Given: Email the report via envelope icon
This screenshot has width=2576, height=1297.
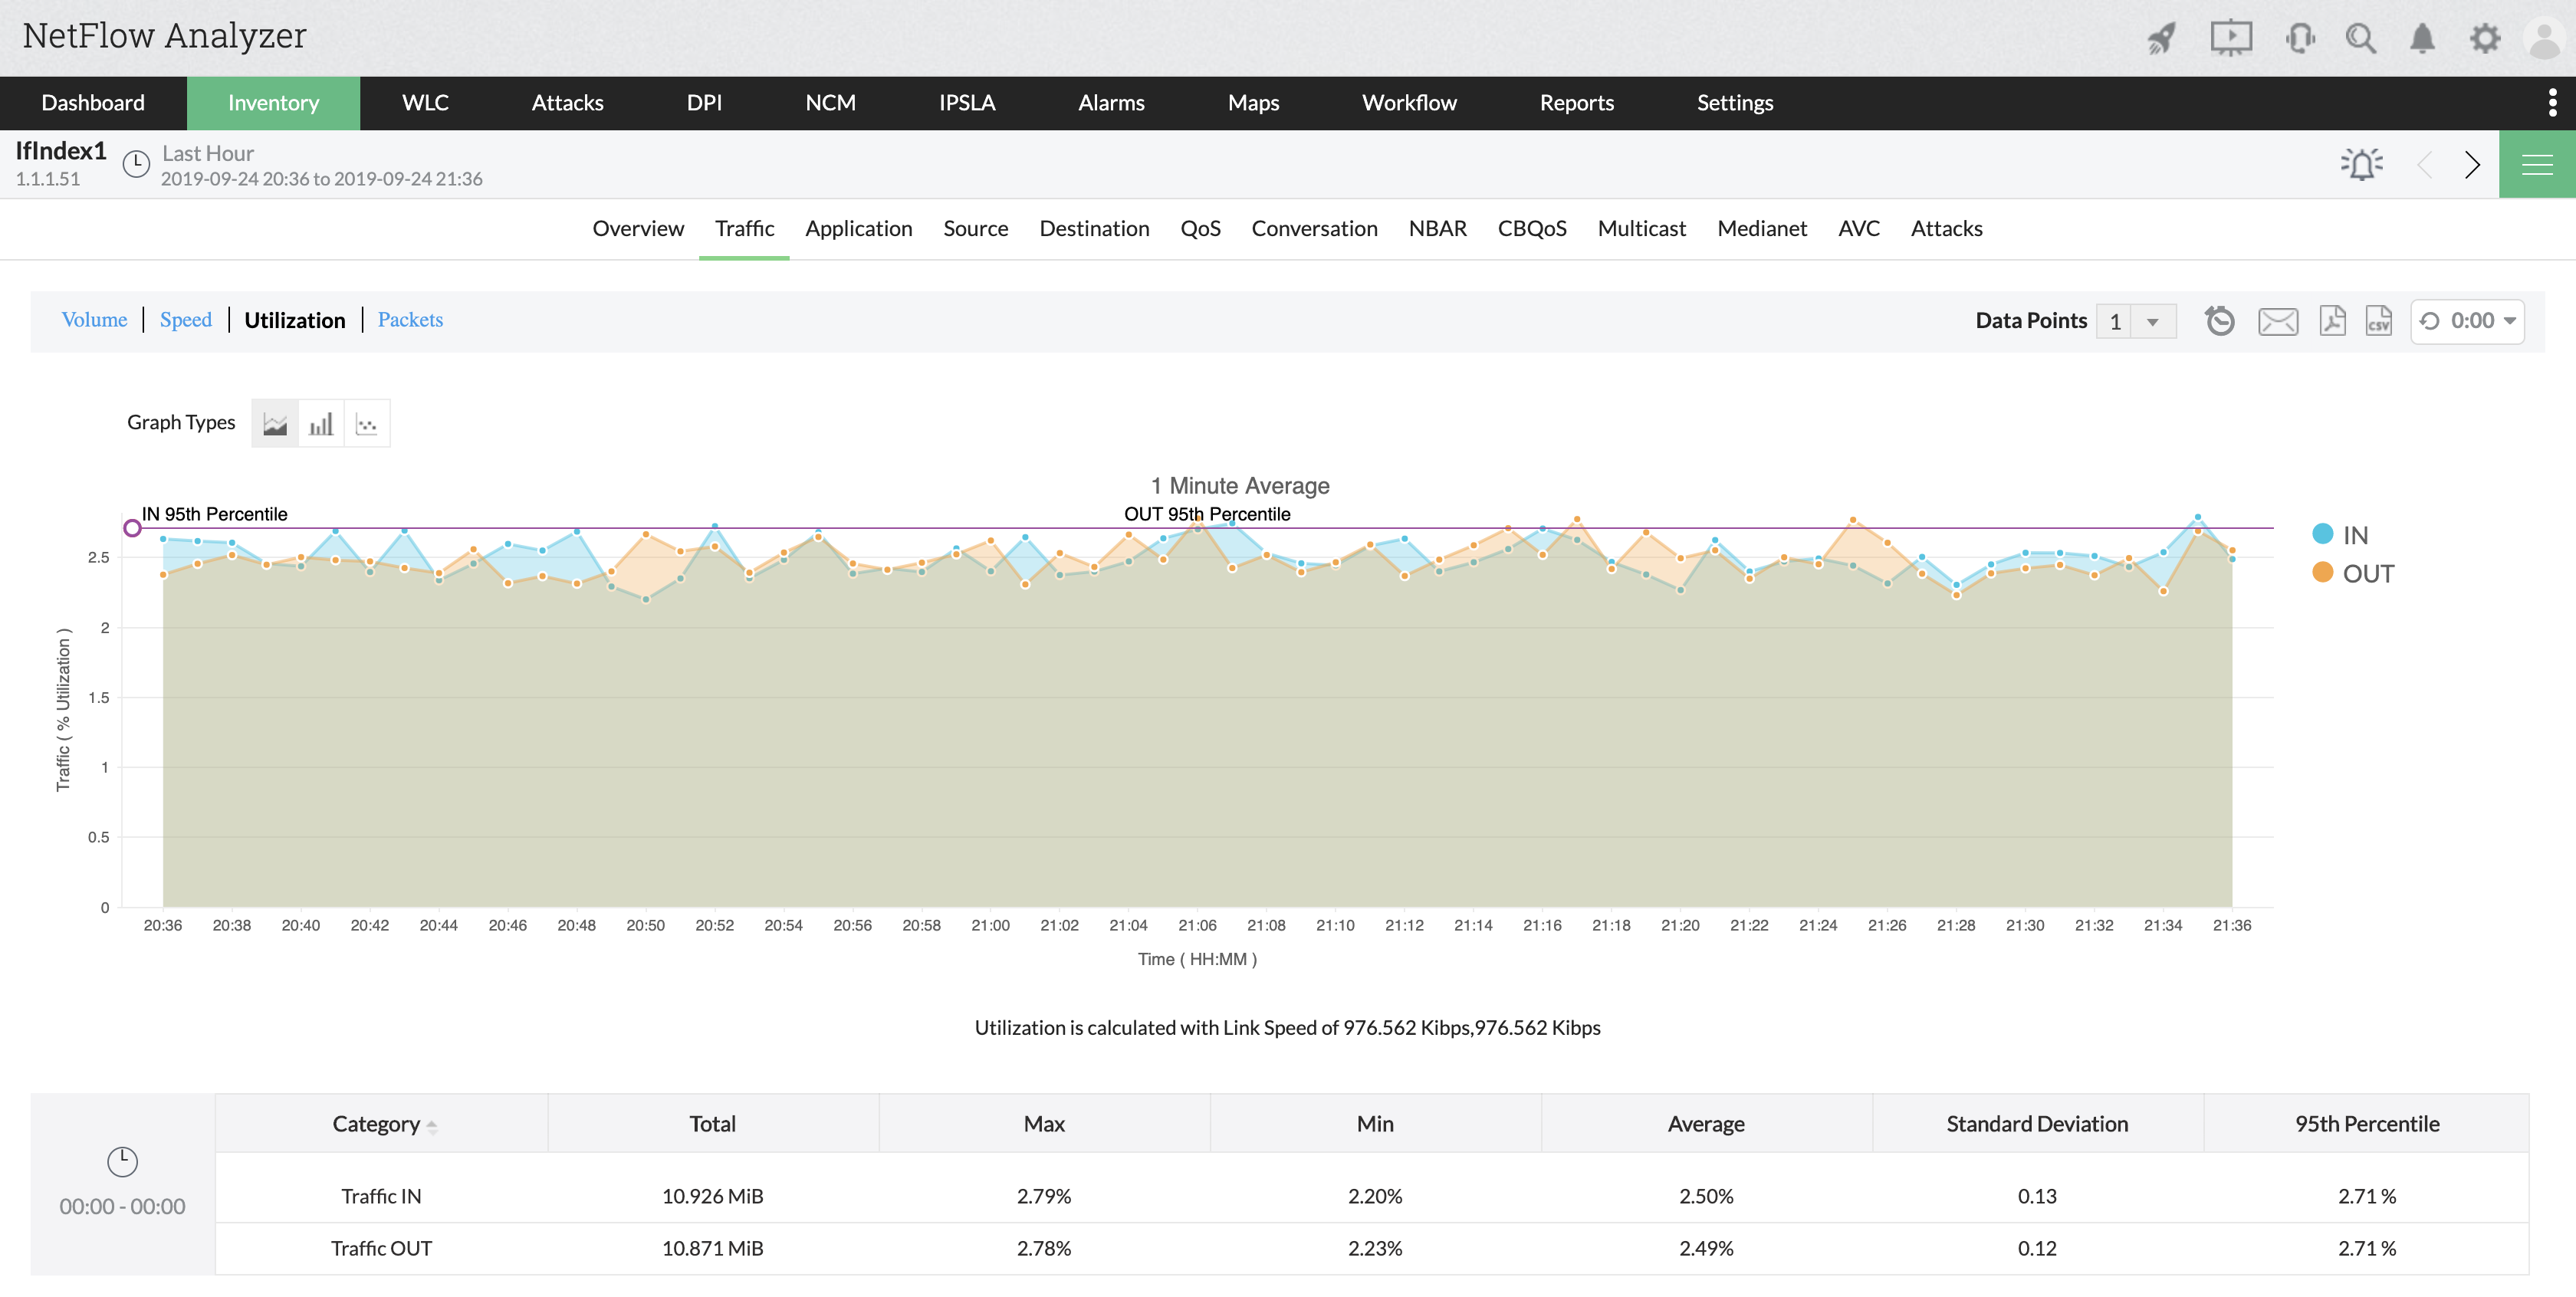Looking at the screenshot, I should pos(2278,321).
